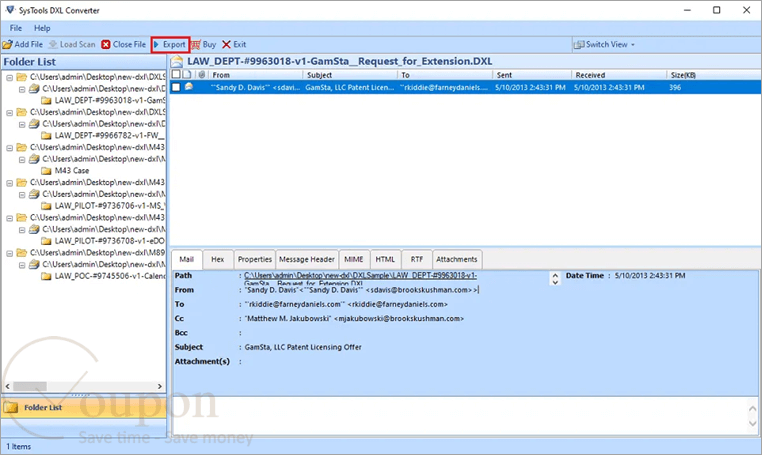
Task: Click the Exit toolbar button
Action: (234, 44)
